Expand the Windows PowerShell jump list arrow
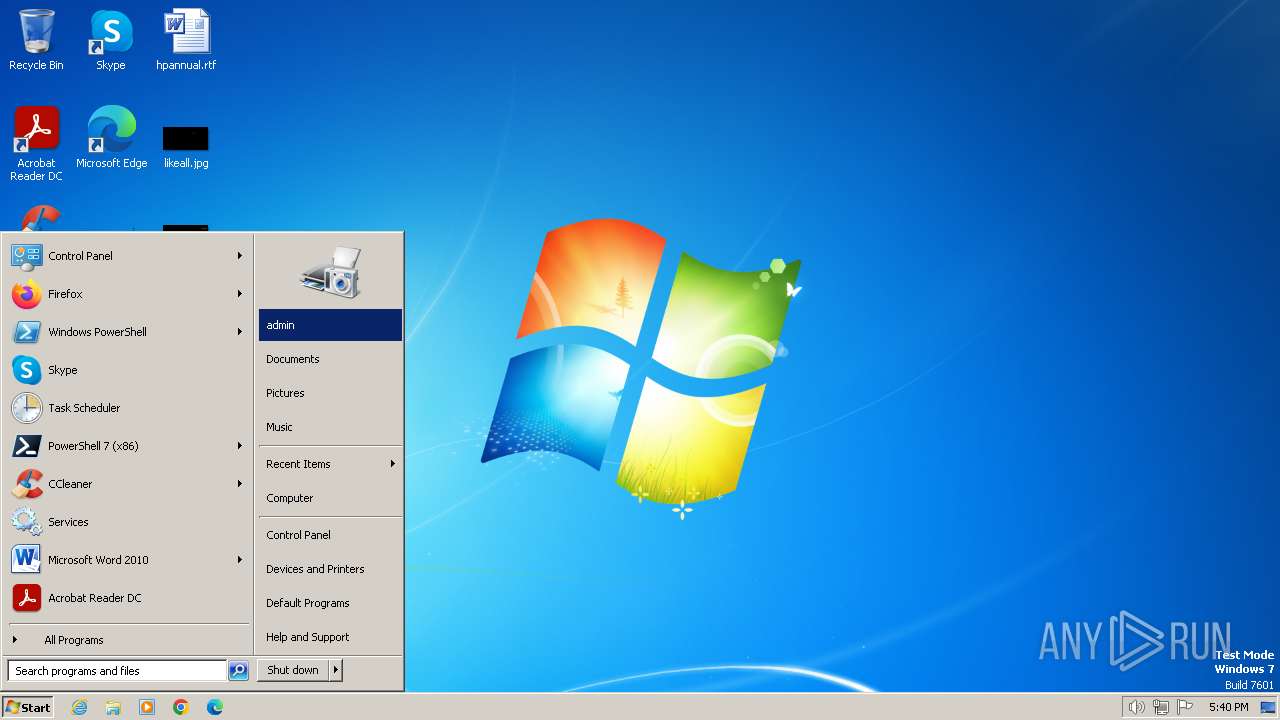 click(240, 332)
